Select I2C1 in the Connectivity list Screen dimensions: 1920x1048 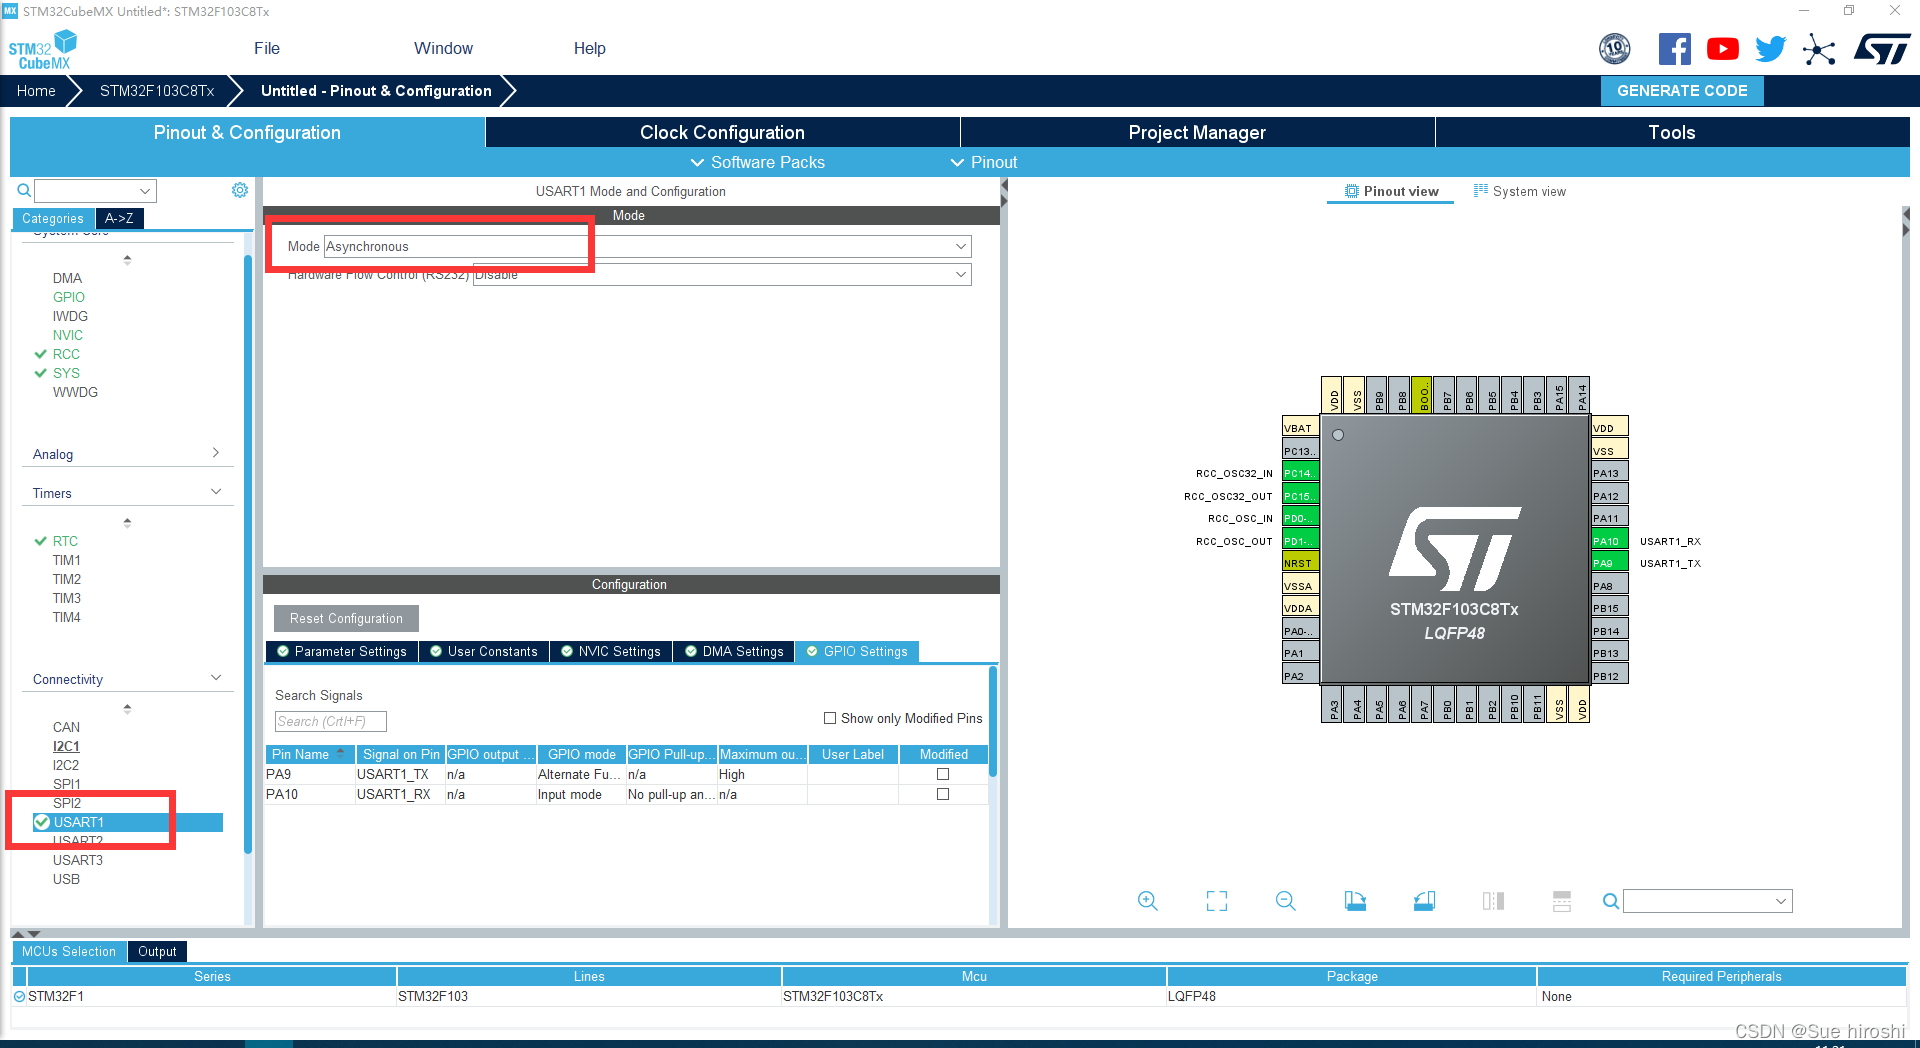(x=66, y=746)
